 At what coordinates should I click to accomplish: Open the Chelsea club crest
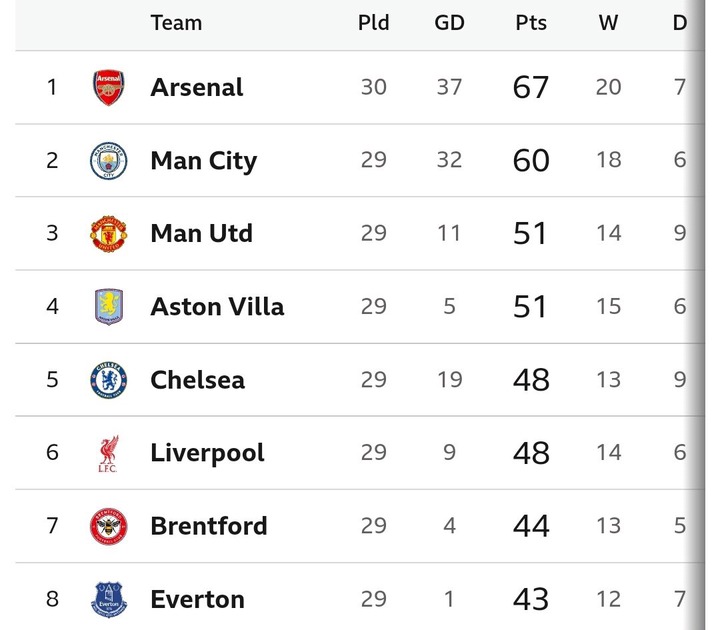coord(109,380)
